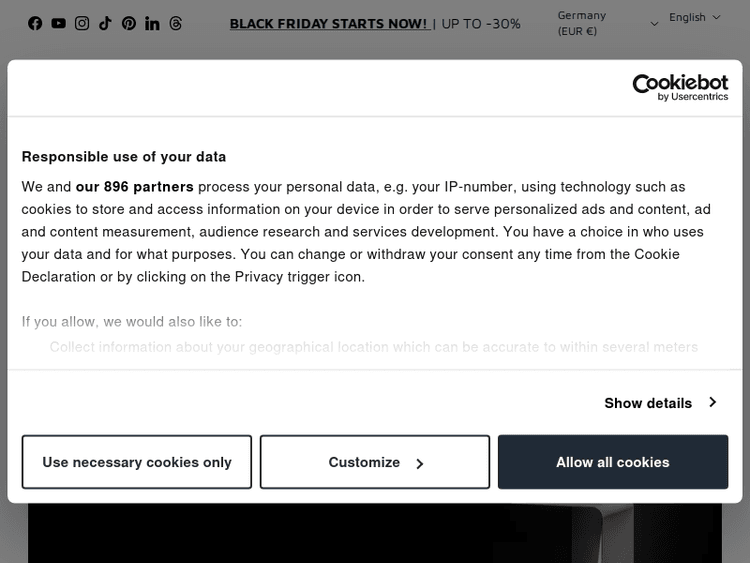The height and width of the screenshot is (563, 750).
Task: Click the 'Responsible use of your data' heading
Action: 124,157
